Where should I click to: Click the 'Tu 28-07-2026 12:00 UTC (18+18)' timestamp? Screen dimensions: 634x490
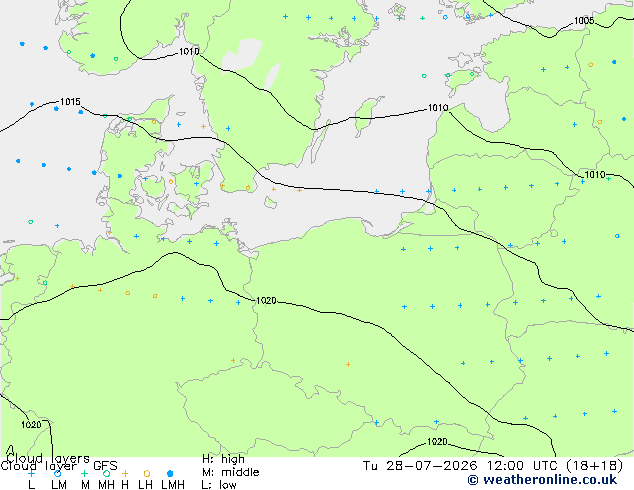[x=493, y=466]
